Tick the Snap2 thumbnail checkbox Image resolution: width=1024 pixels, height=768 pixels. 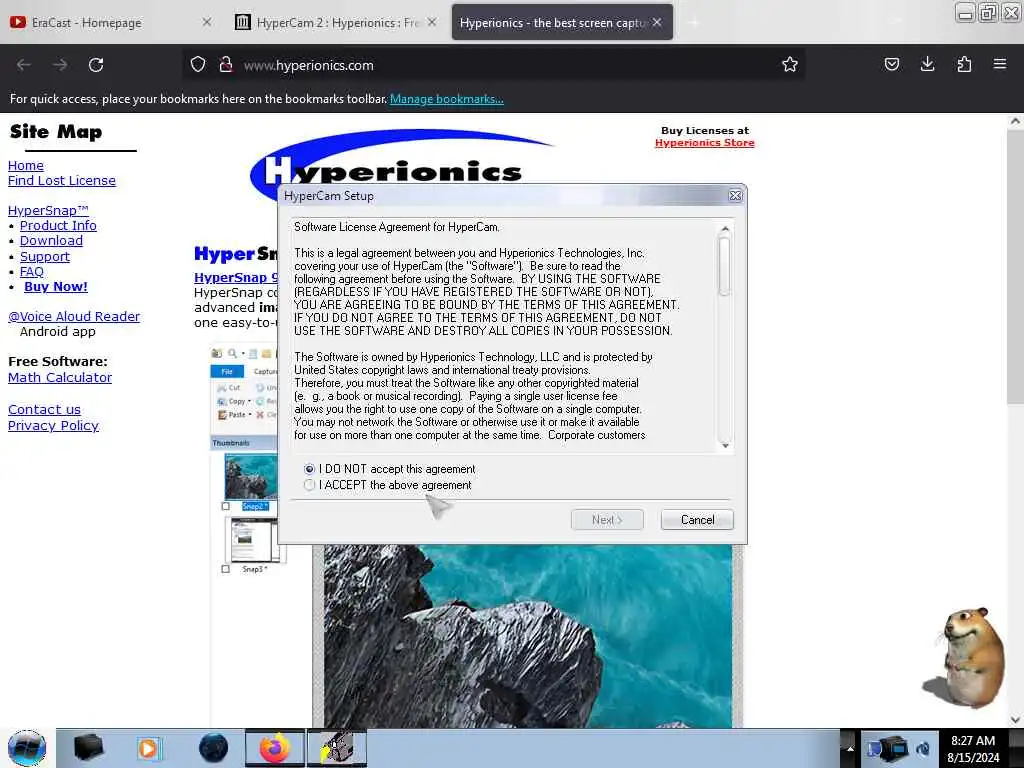tap(226, 506)
